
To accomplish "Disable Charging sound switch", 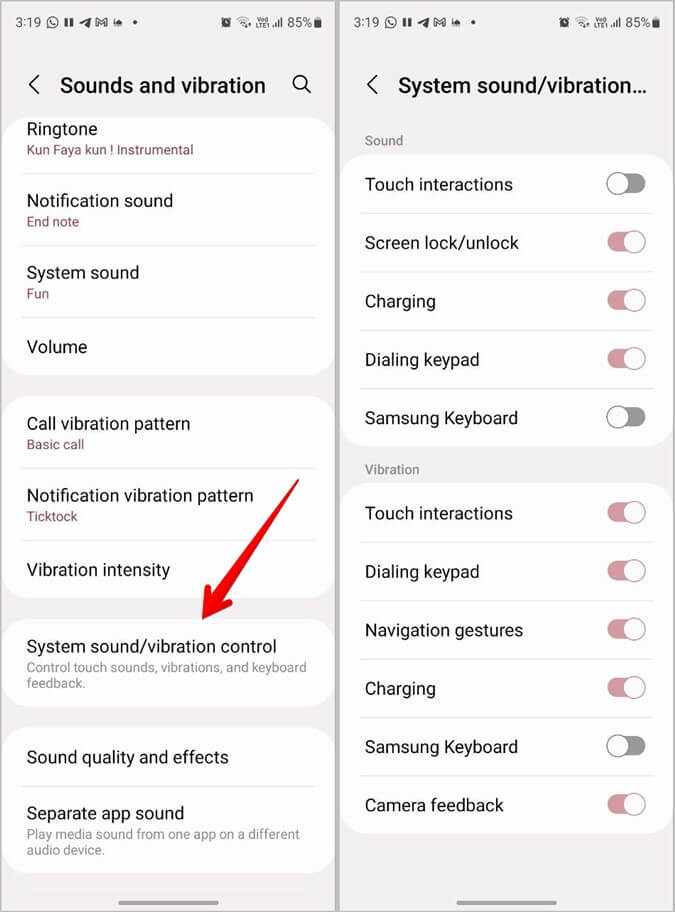I will [626, 301].
